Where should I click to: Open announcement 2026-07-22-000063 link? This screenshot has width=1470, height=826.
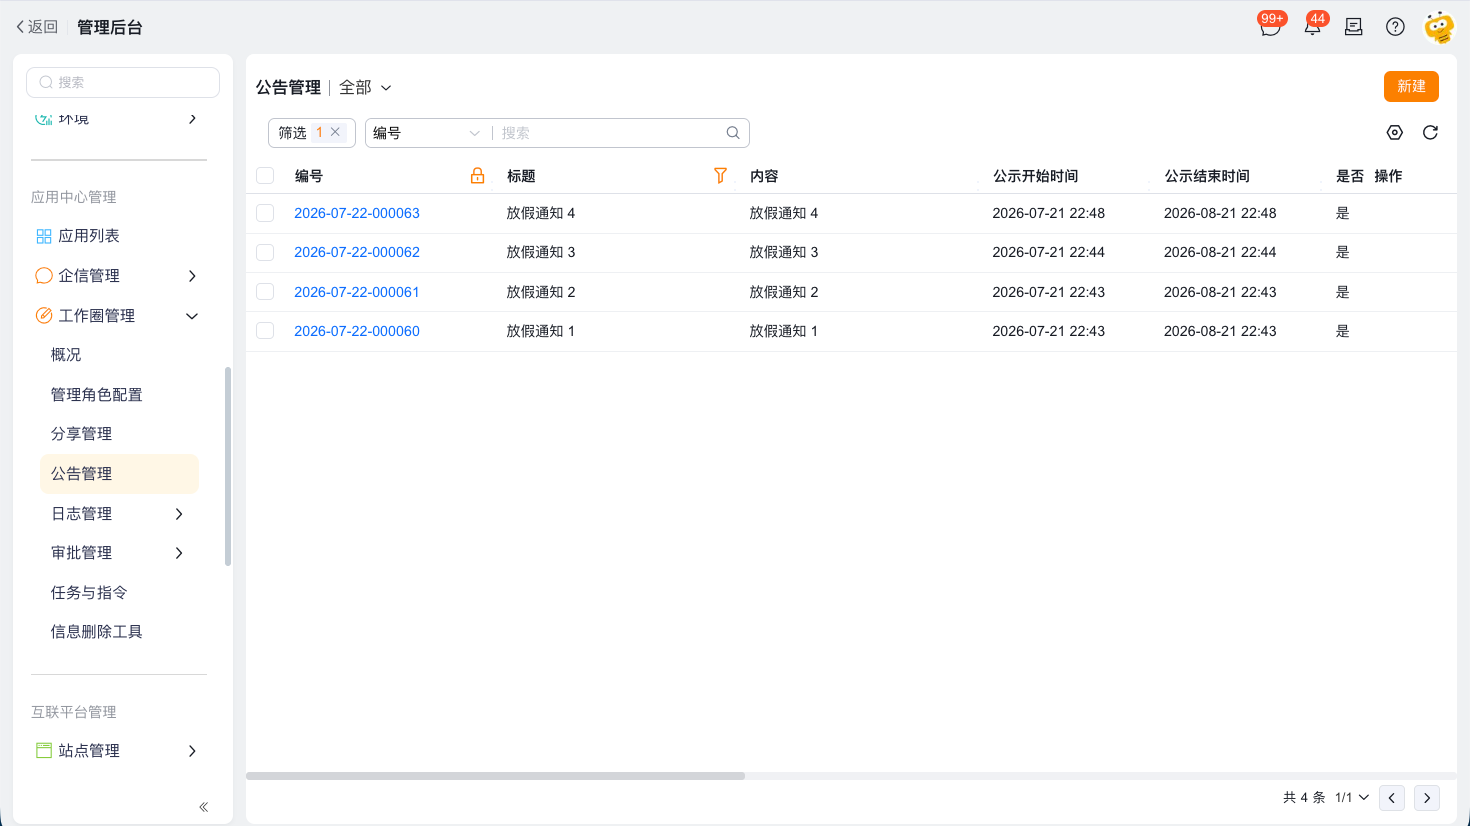(357, 213)
